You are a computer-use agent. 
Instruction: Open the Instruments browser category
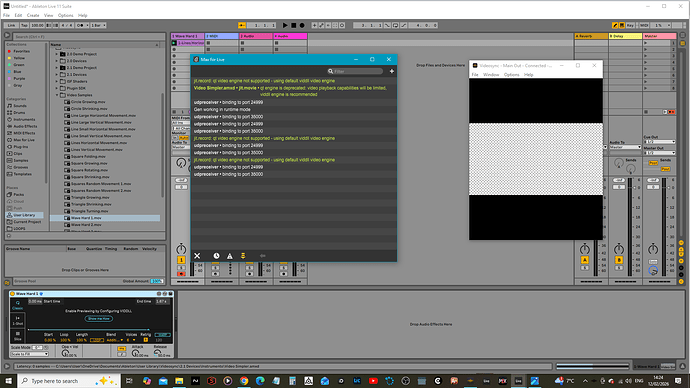(24, 120)
